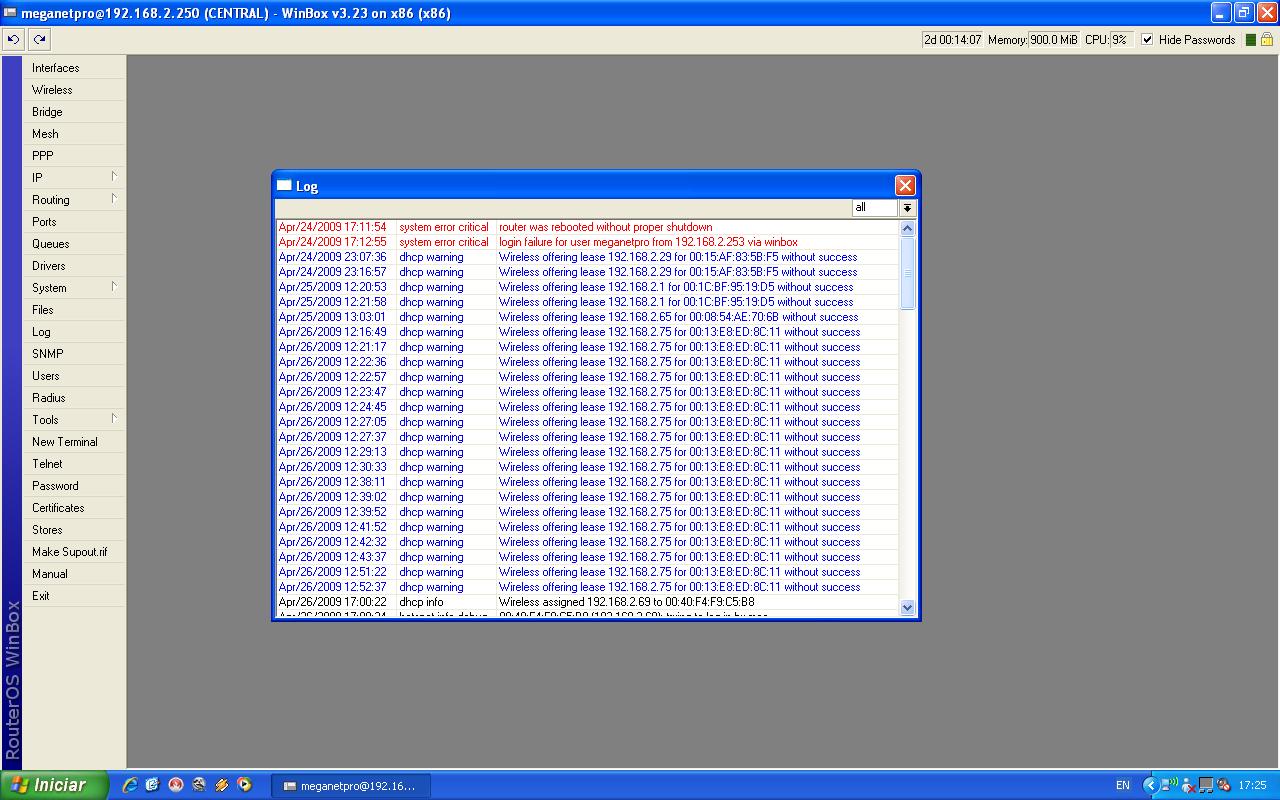Select the log entry dated Apr/26/2009 12:38:11
The image size is (1280, 800).
(588, 482)
